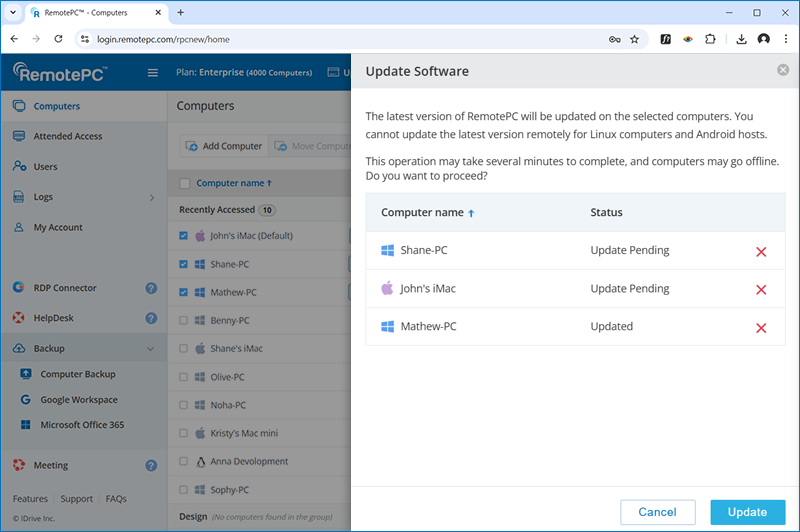Image resolution: width=800 pixels, height=532 pixels.
Task: Click the red X beside Mathew-PC
Action: click(x=761, y=327)
